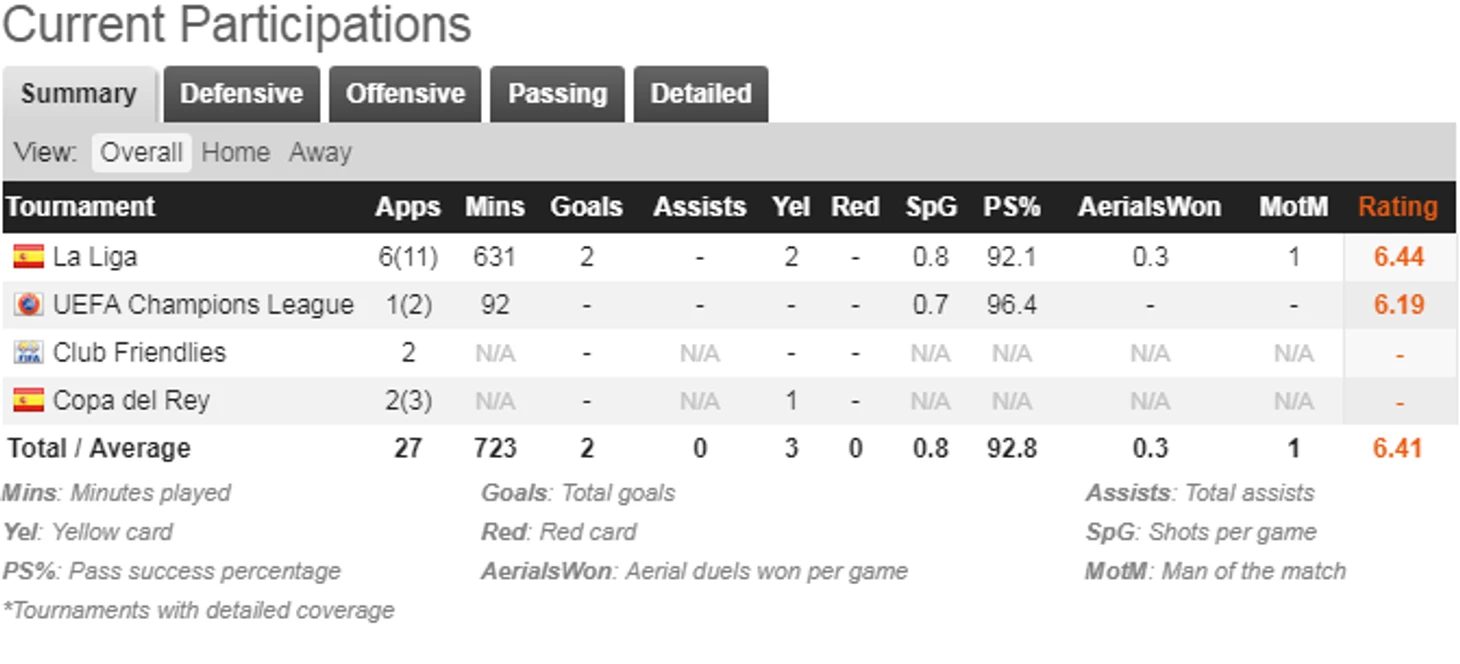Click the Copa del Rey flag icon
The width and height of the screenshot is (1460, 664).
coord(28,401)
